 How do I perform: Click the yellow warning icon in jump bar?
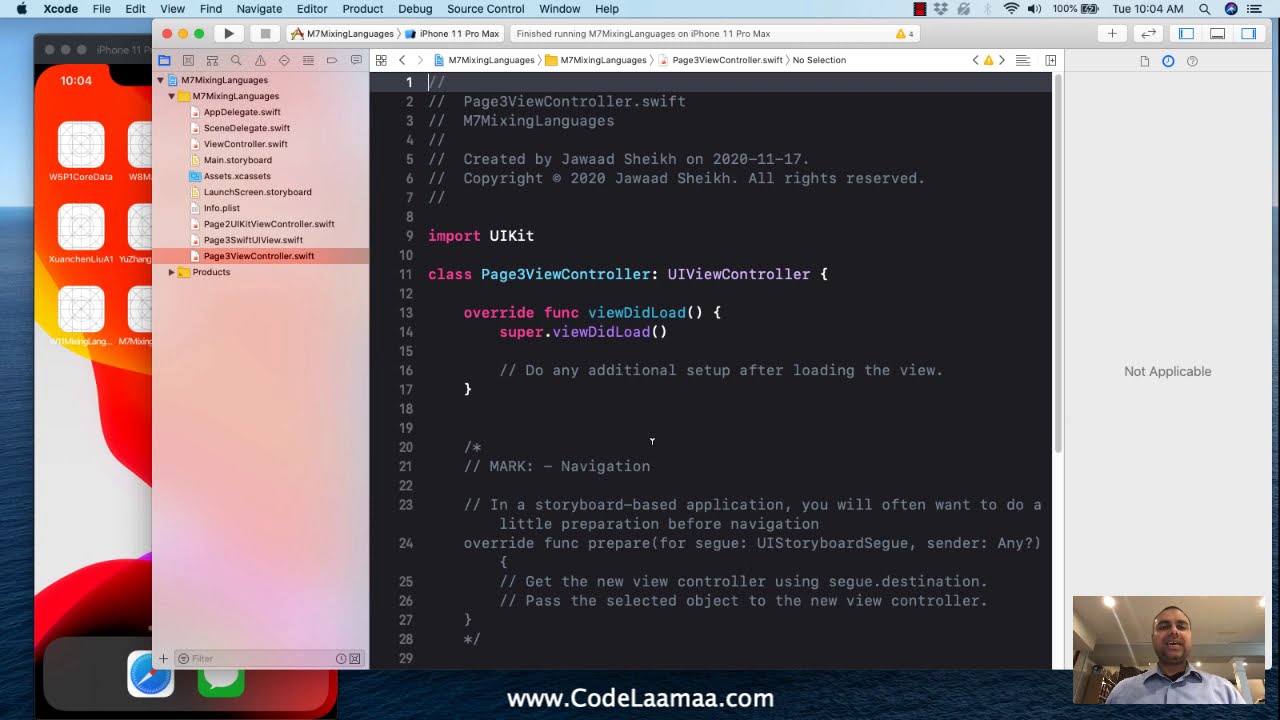989,60
